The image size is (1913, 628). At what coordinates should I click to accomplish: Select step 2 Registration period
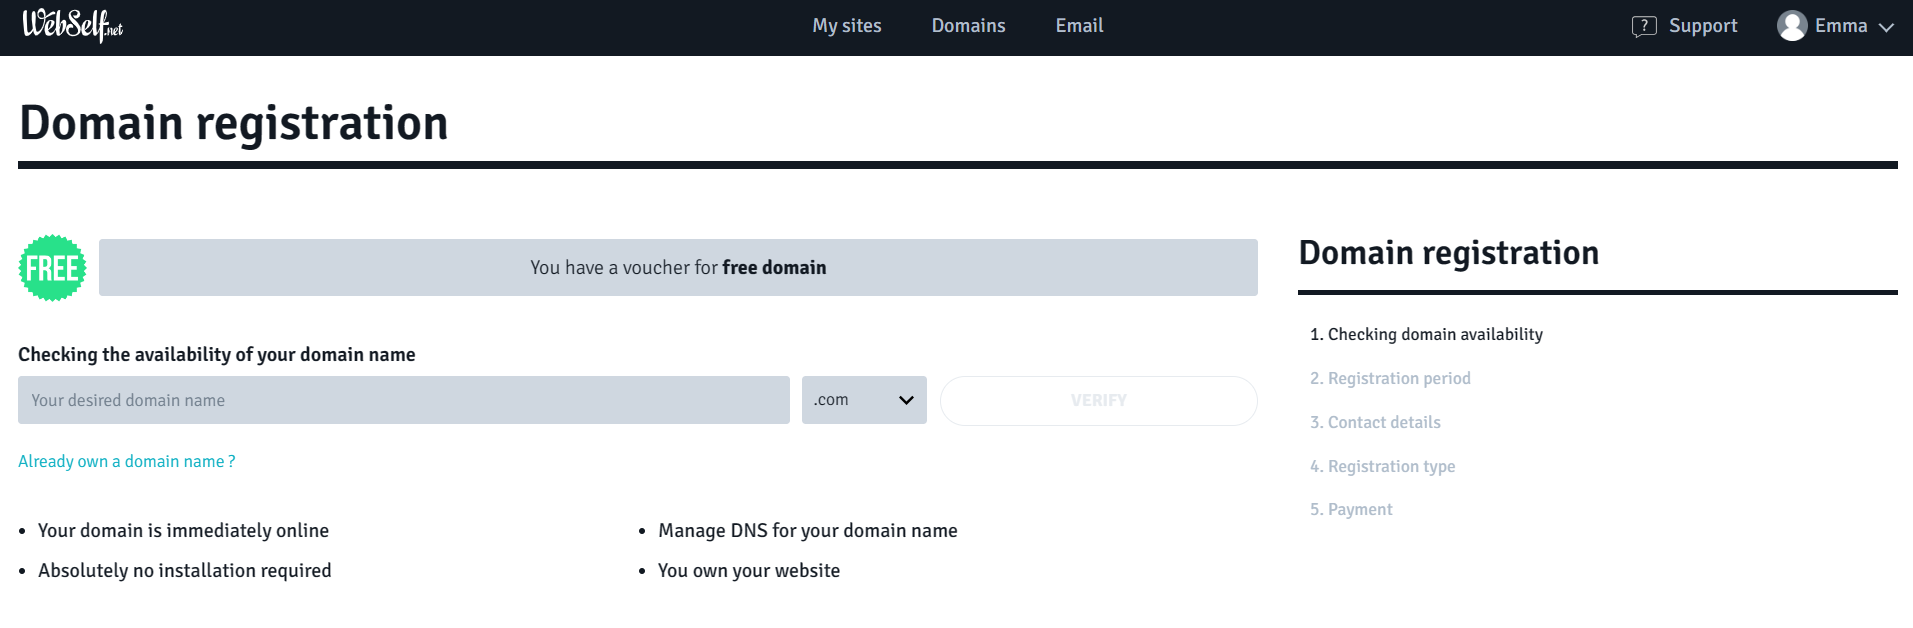(1390, 378)
